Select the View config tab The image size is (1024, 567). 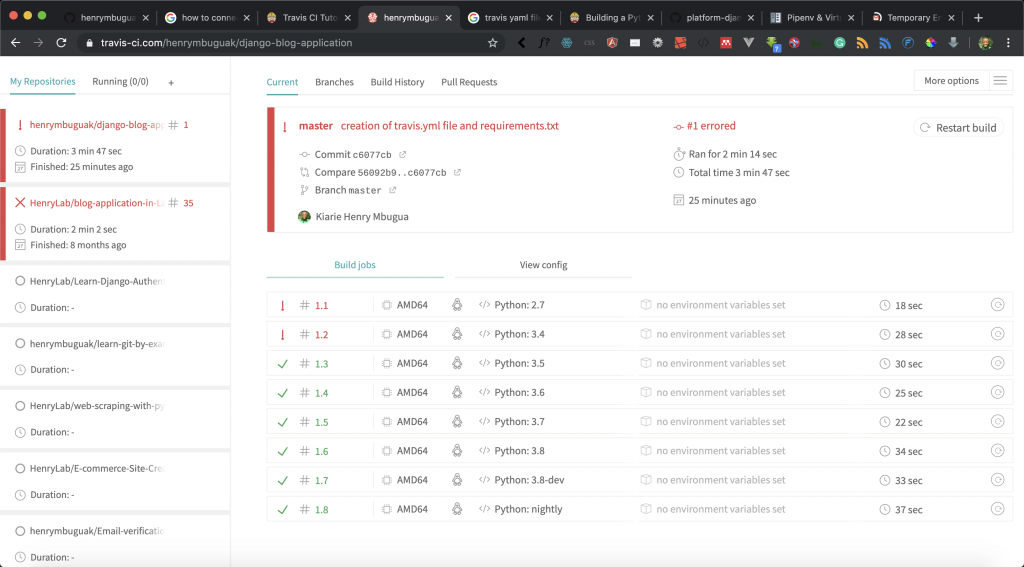(543, 265)
